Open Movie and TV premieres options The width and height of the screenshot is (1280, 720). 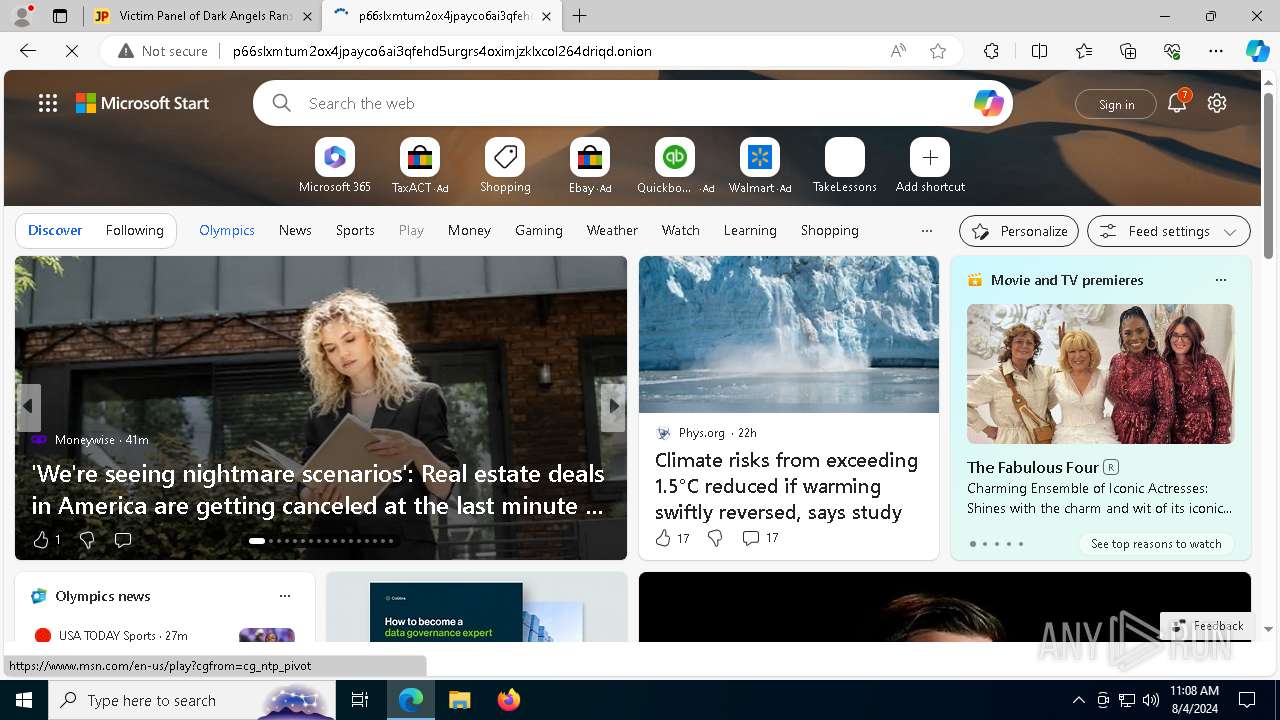click(1220, 280)
